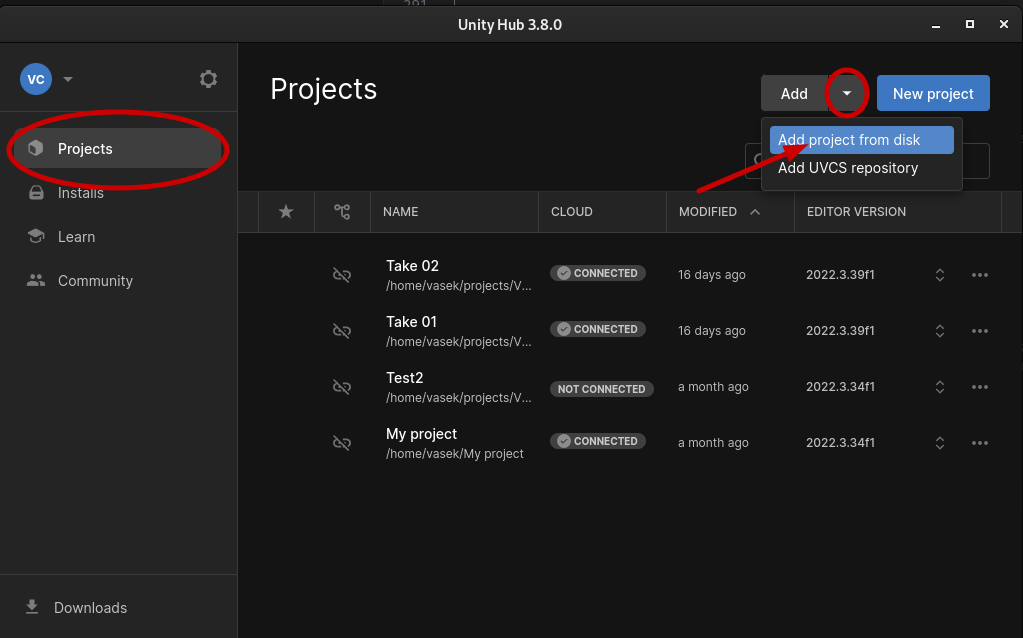Click the version control column header icon

coord(342,212)
